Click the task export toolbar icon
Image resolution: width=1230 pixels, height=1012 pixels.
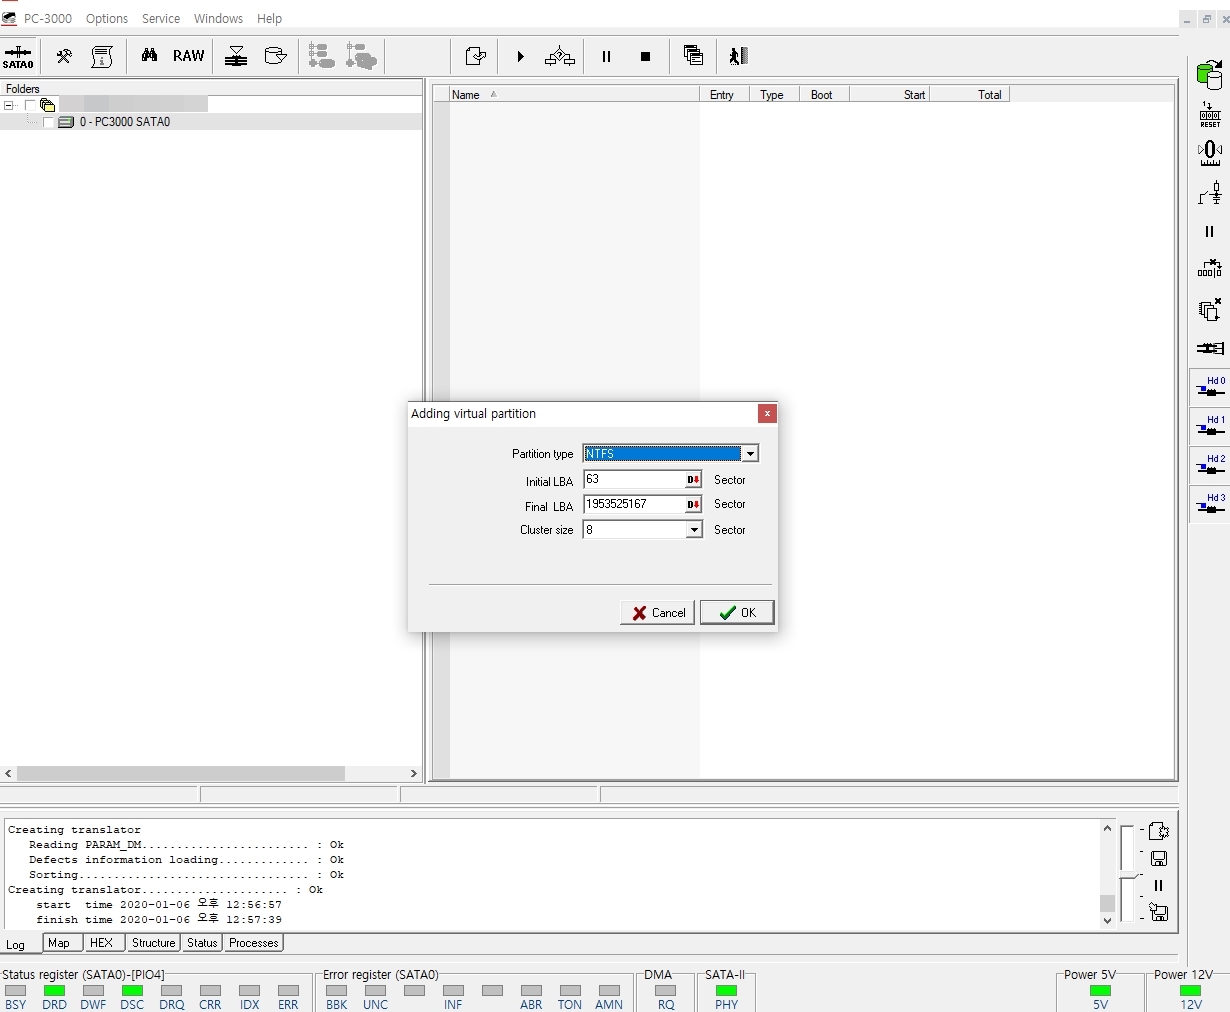pyautogui.click(x=476, y=56)
